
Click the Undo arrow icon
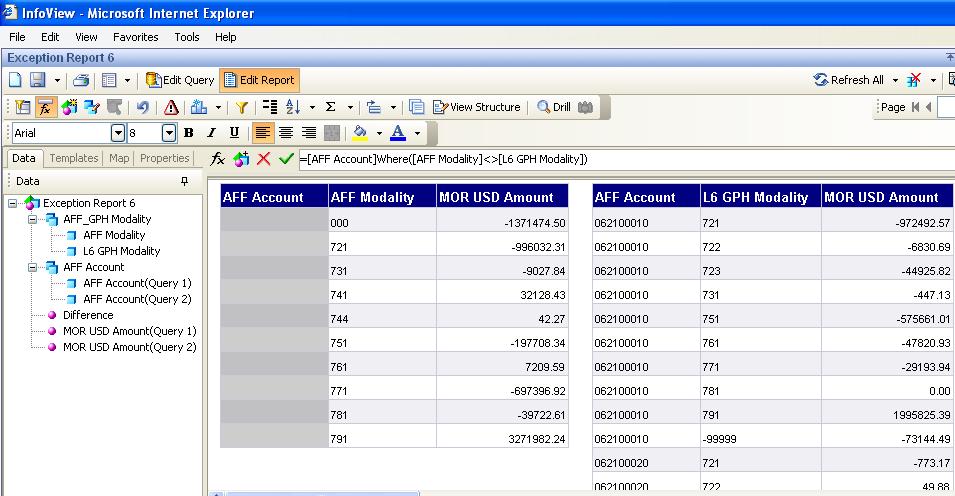[x=143, y=107]
